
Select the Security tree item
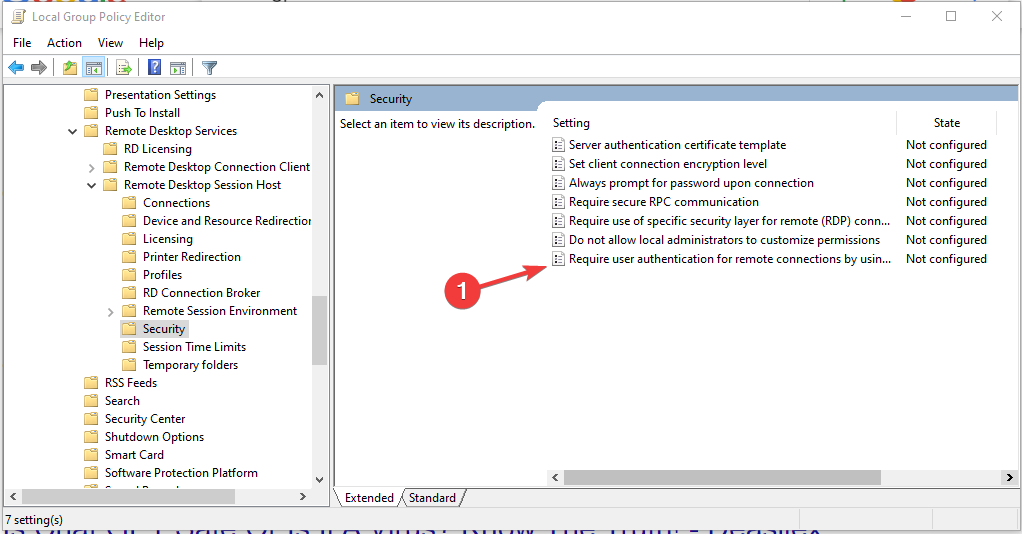tap(164, 329)
